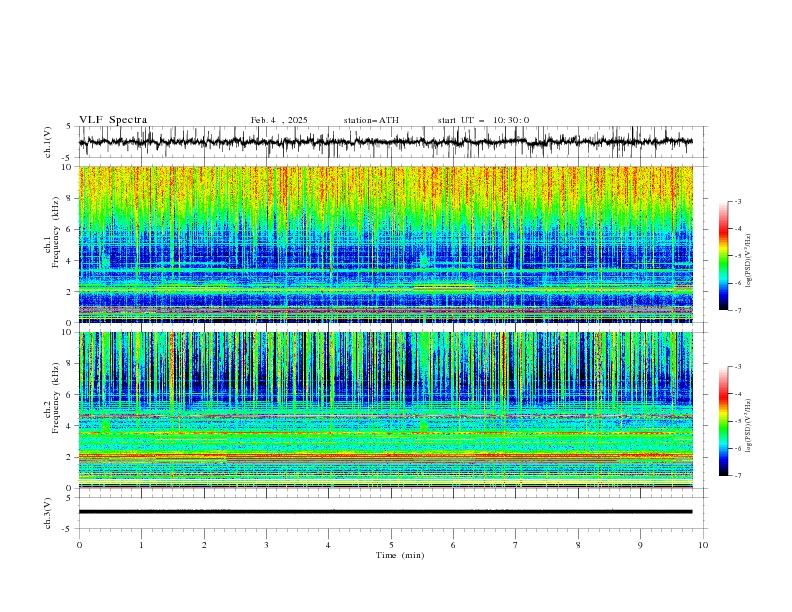Click the ch.1 frequency tick "2" kHz

point(70,292)
